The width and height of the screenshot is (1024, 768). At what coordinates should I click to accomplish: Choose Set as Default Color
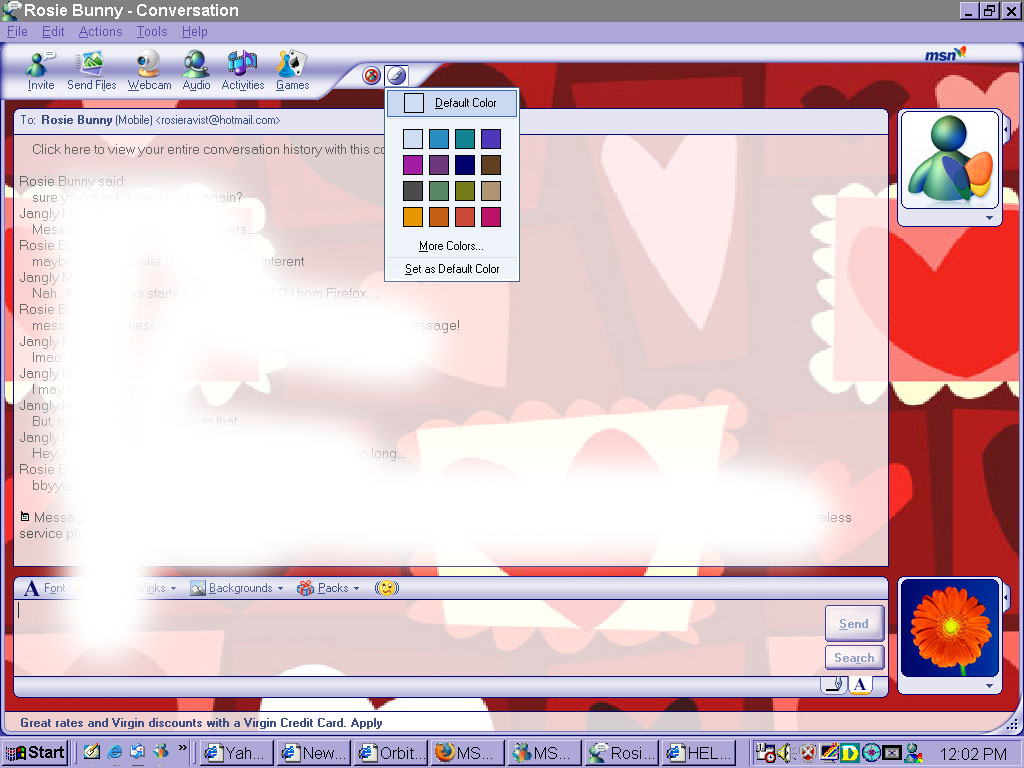(452, 269)
